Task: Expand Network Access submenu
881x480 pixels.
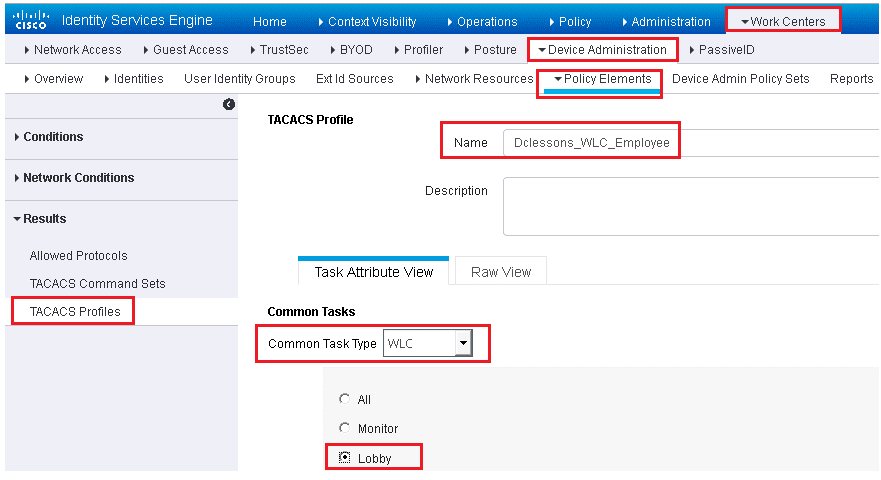Action: click(x=73, y=49)
